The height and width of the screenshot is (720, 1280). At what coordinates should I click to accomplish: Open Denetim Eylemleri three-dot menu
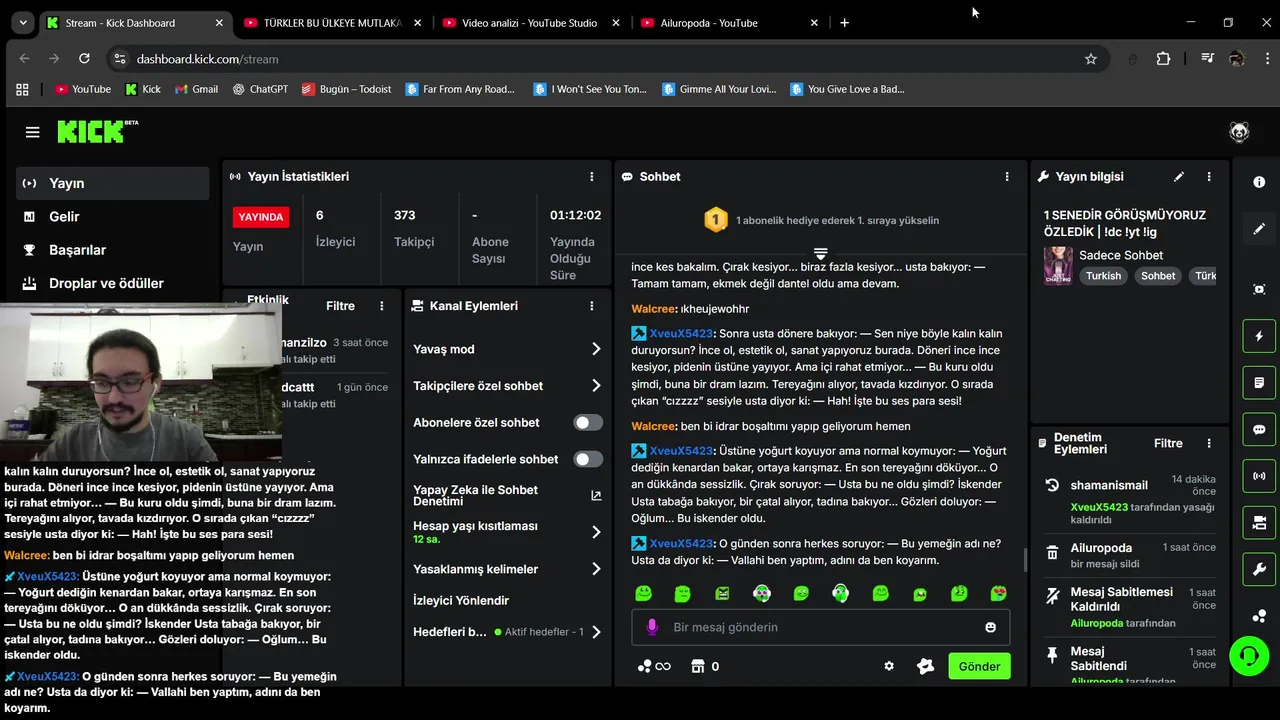pos(1209,443)
